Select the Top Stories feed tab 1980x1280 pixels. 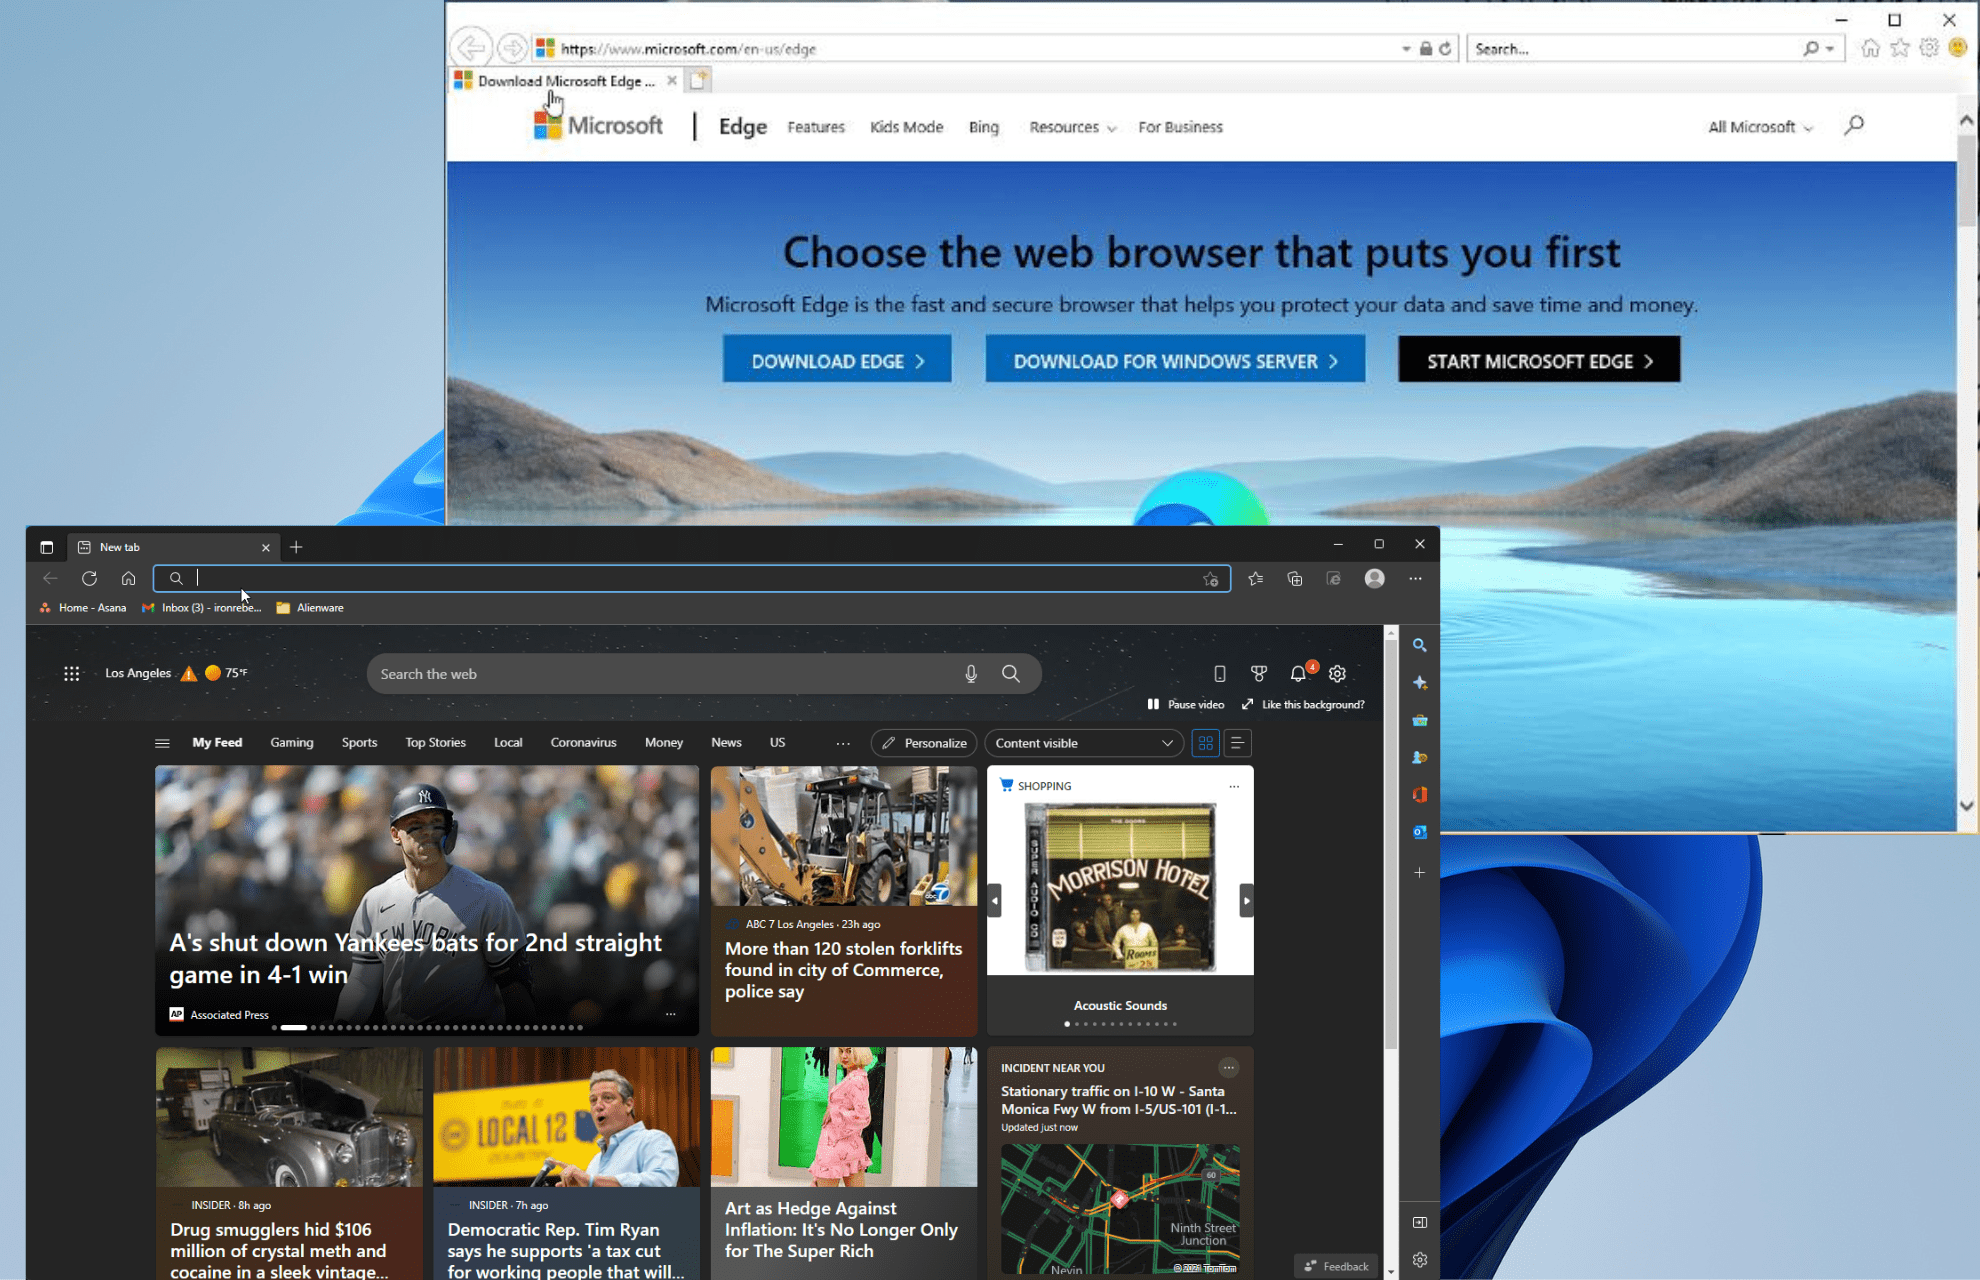[x=435, y=742]
